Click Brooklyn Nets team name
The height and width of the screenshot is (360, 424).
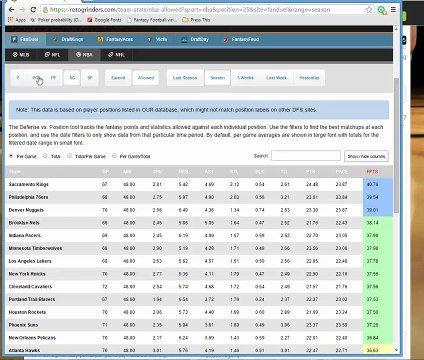tap(24, 223)
